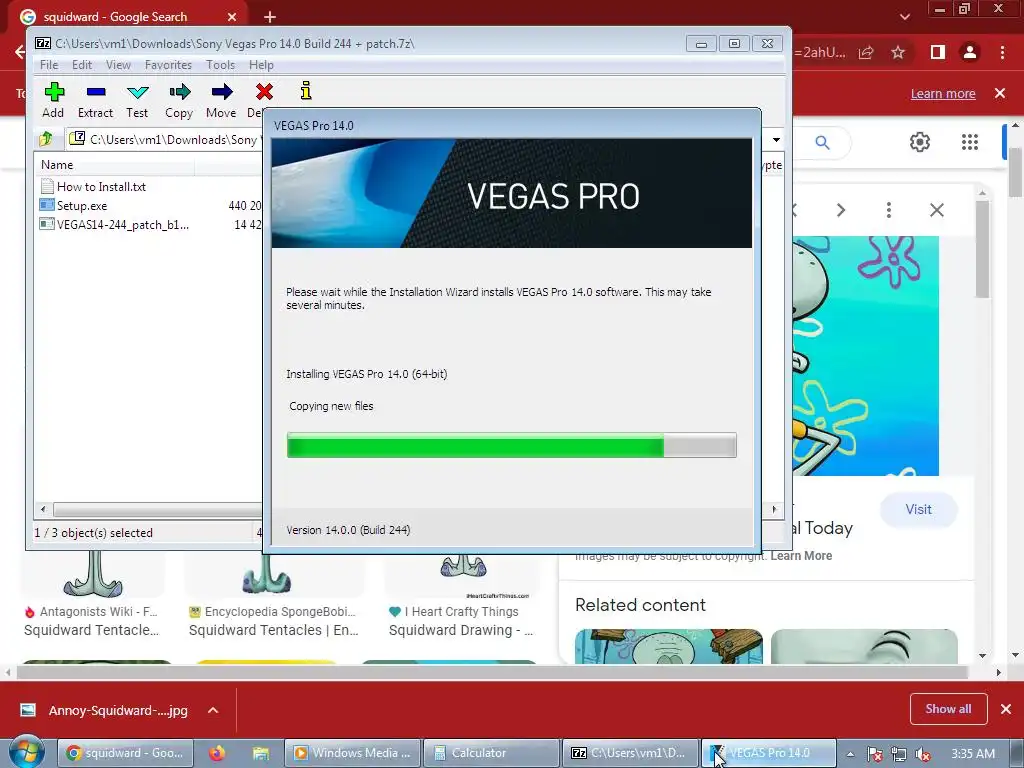Open Antagonists Wiki Squidward Tentacle result
This screenshot has width=1024, height=768.
pyautogui.click(x=91, y=630)
